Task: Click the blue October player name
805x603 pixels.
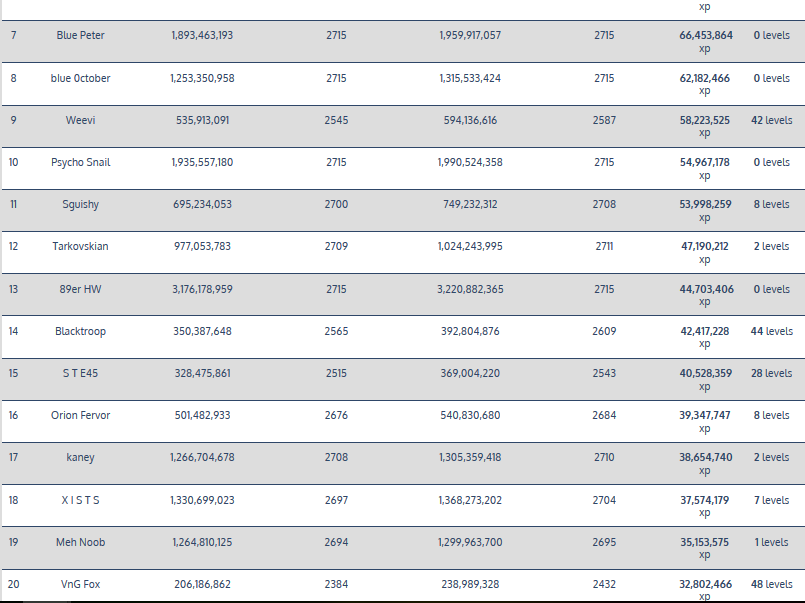Action: pyautogui.click(x=80, y=78)
